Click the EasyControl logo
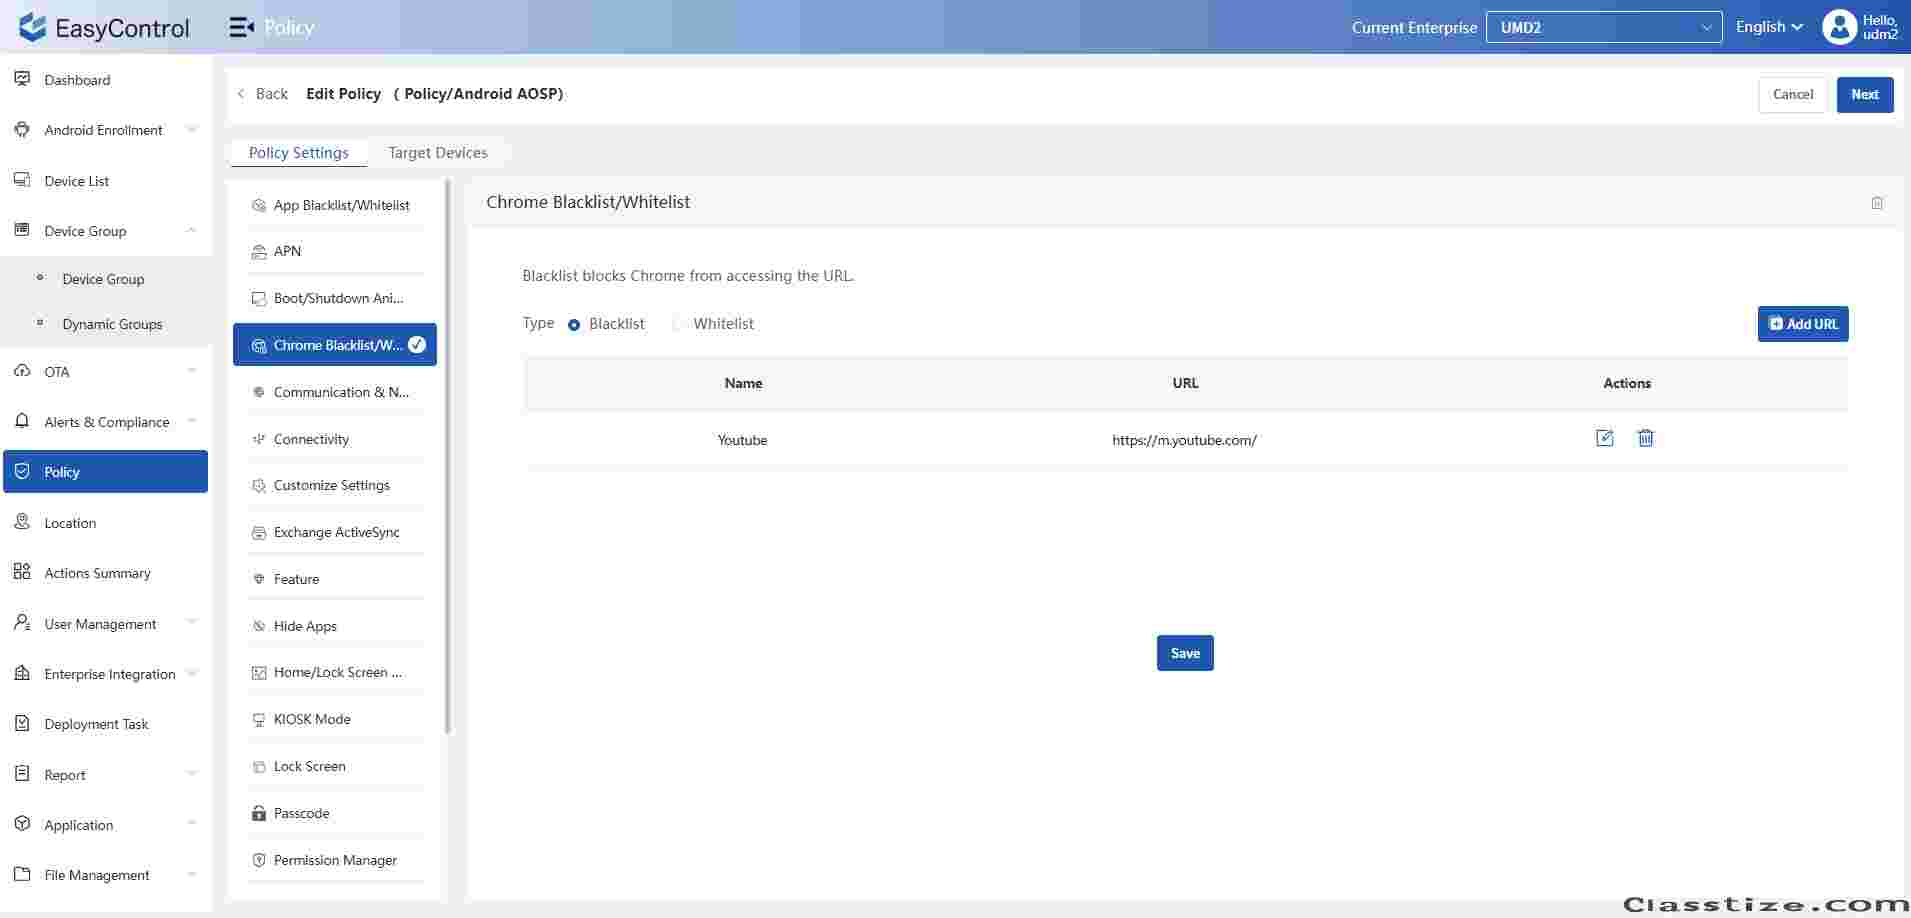Viewport: 1911px width, 918px height. (x=104, y=27)
